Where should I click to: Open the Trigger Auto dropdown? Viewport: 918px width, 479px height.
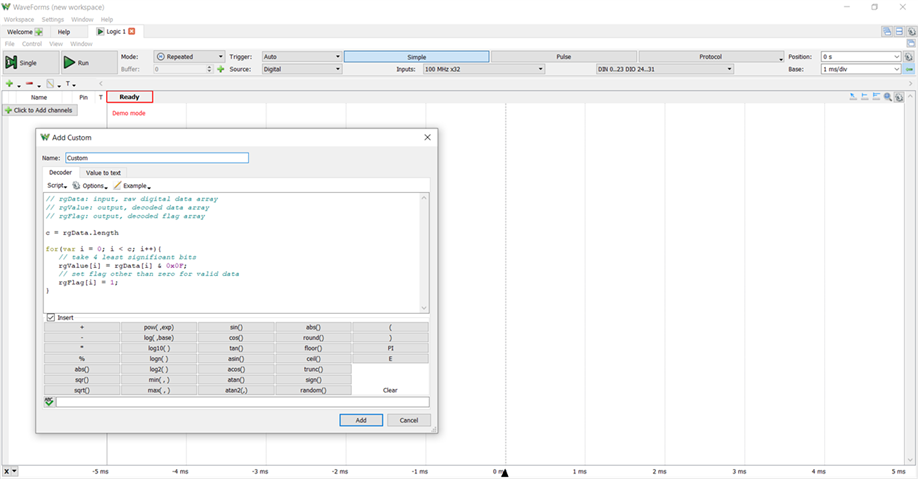pos(302,57)
